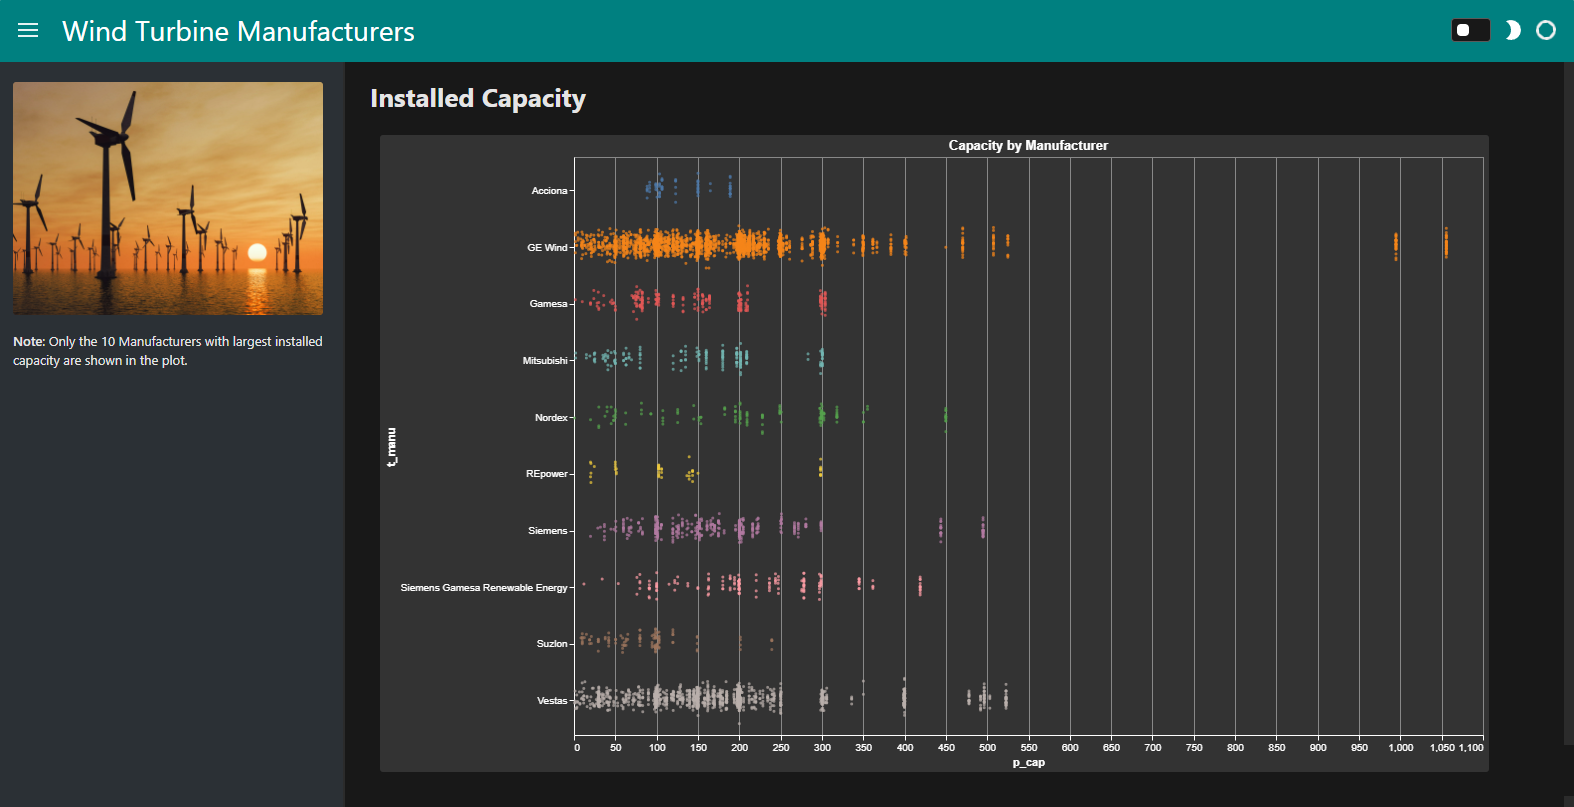Click the Gamesa axis label
Image resolution: width=1574 pixels, height=807 pixels.
click(x=548, y=303)
